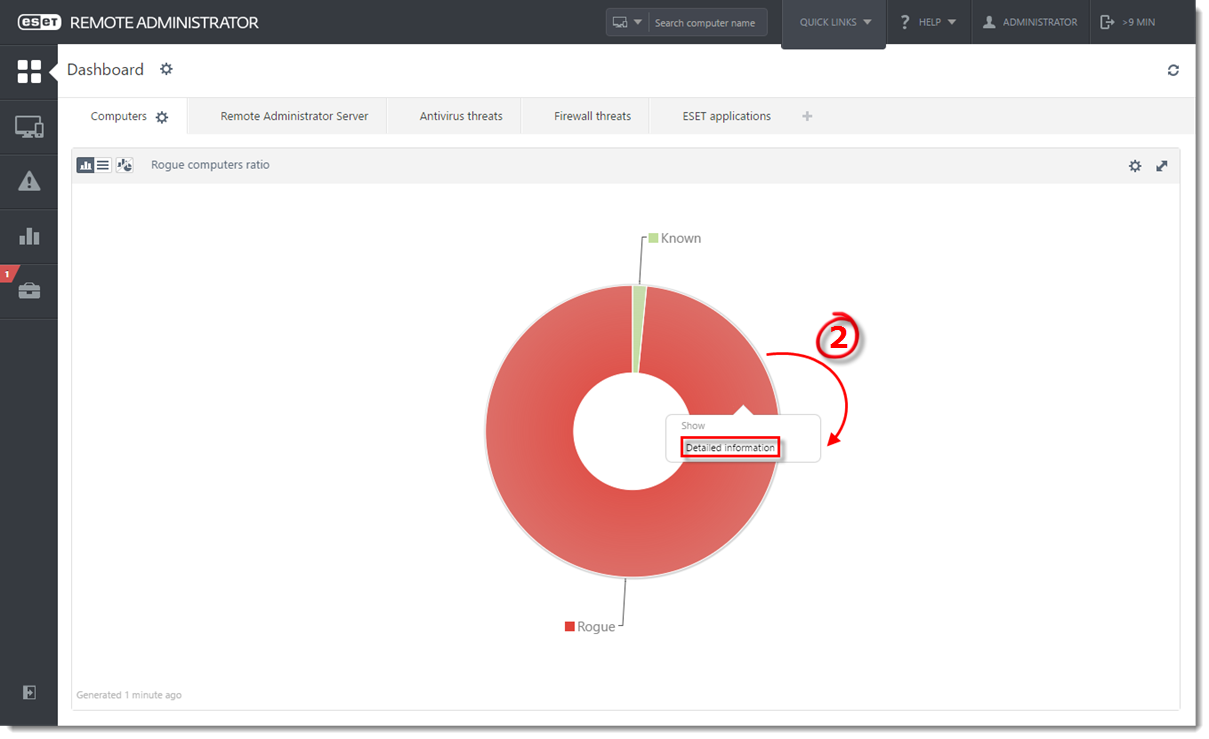Viewport: 1209px width, 739px height.
Task: Log out using the >9 MIN icon
Action: (1107, 22)
